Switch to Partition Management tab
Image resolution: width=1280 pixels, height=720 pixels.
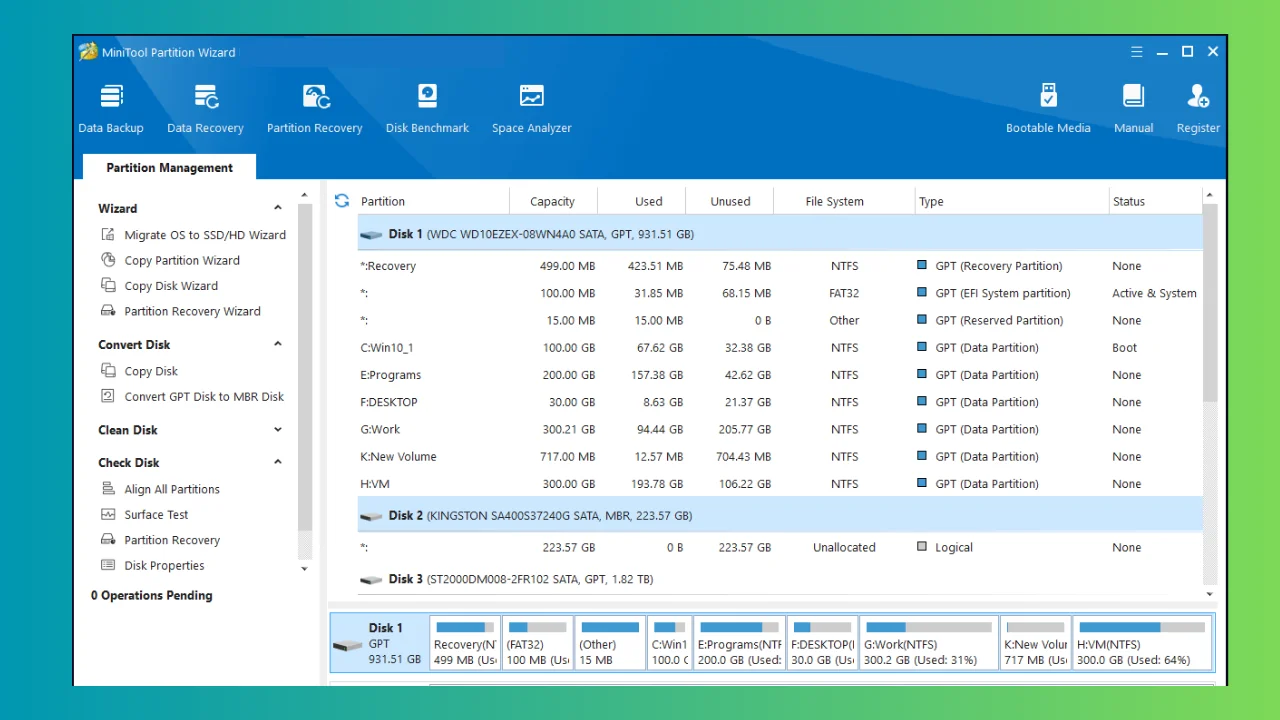[169, 168]
